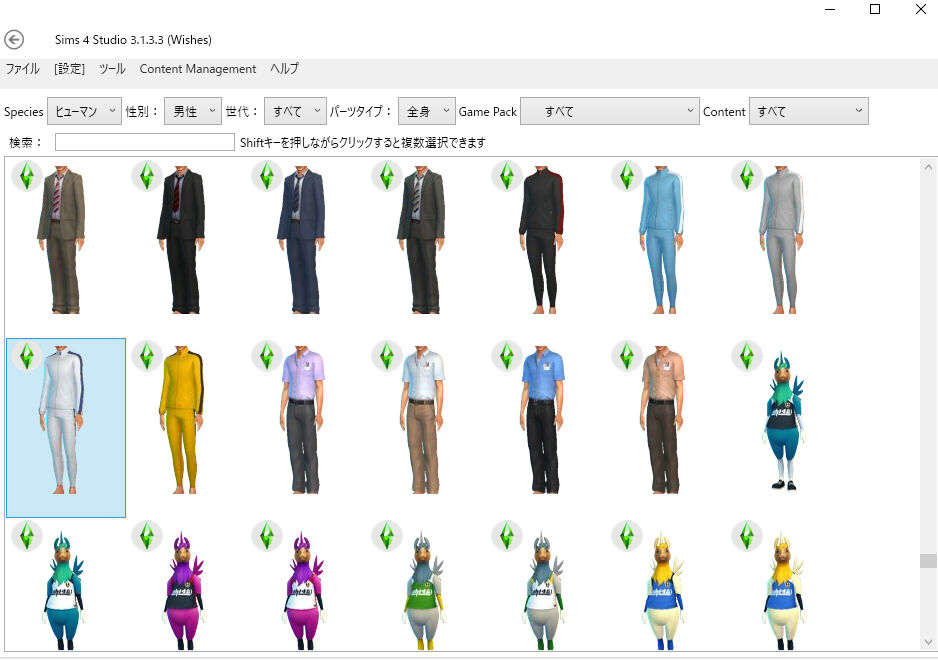
Task: Select the dark gray suit with striped tie
Action: [421, 239]
